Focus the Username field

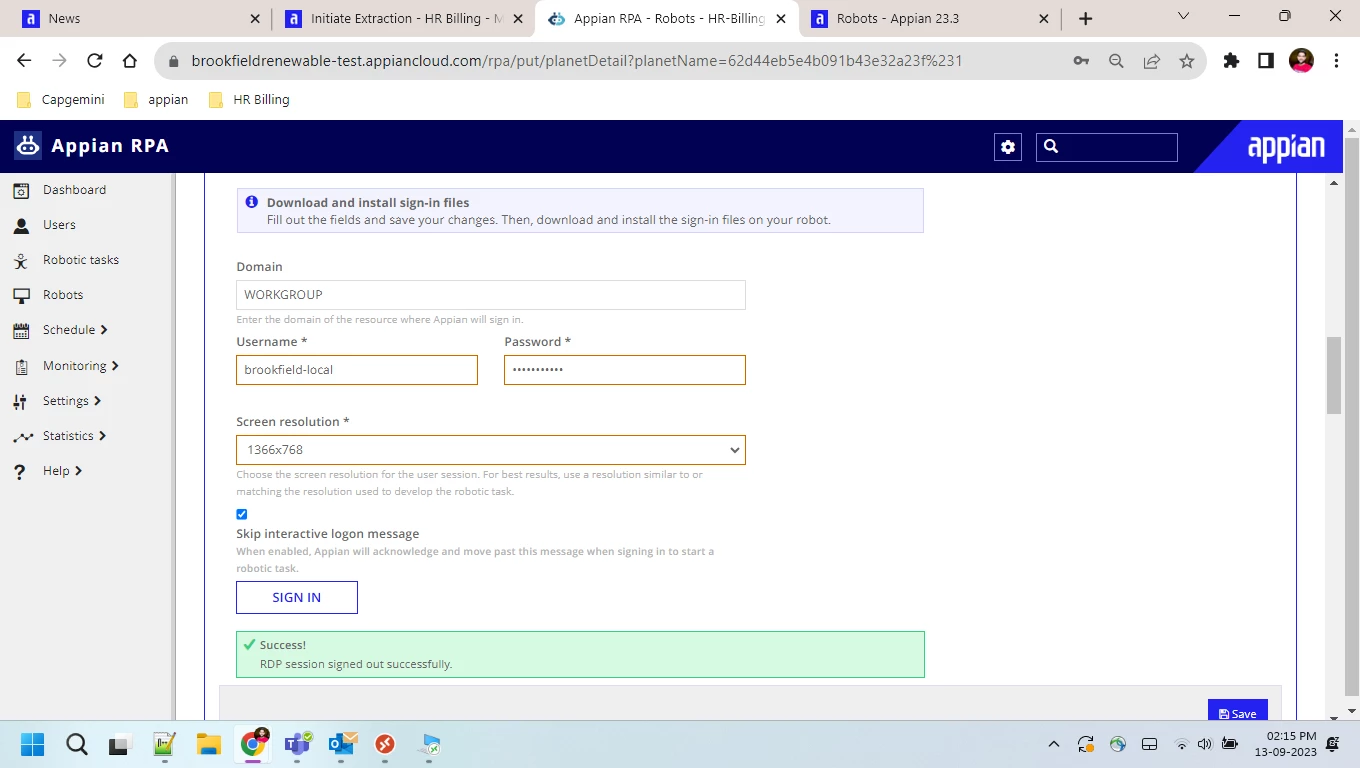[357, 370]
